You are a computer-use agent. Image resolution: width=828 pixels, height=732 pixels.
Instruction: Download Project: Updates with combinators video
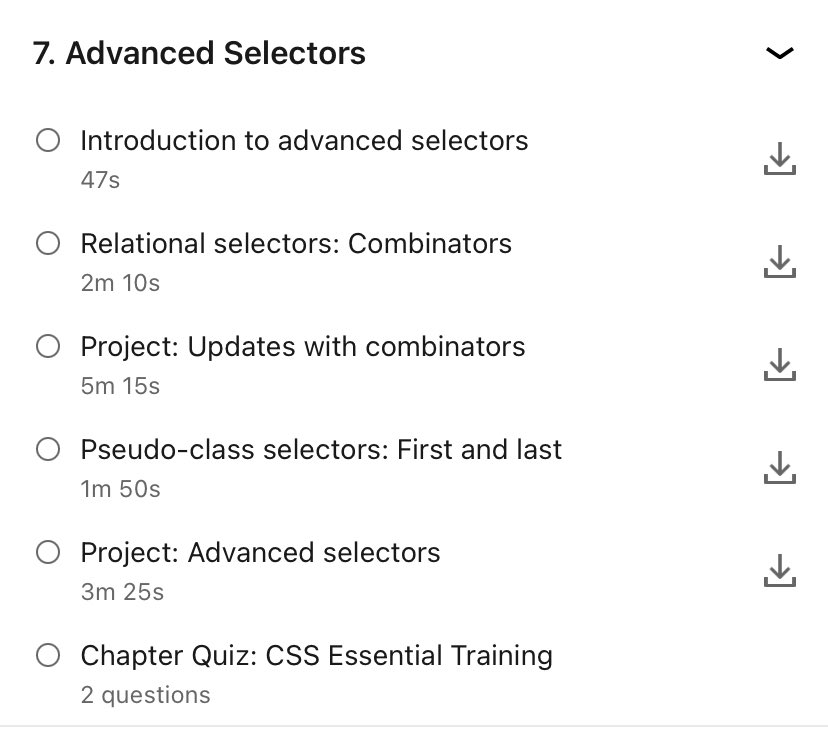click(779, 364)
